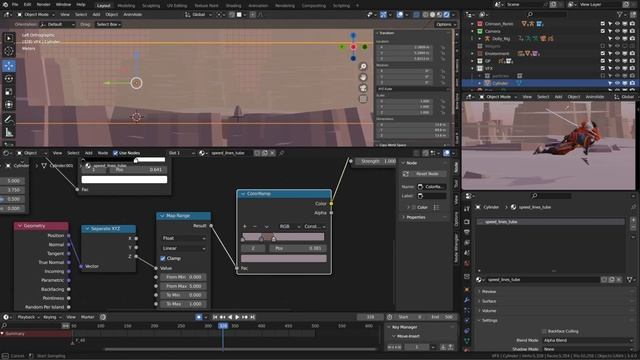Open the Tool properties tab icon
The height and width of the screenshot is (360, 640).
(467, 209)
